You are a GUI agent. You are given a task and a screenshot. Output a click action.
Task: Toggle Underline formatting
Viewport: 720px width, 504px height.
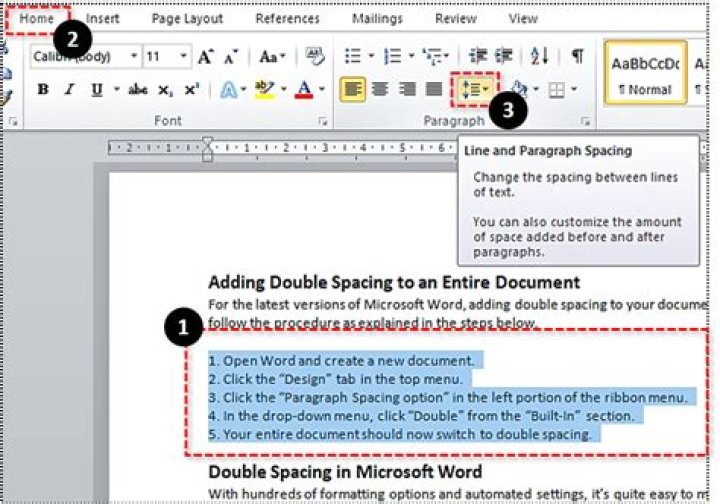(97, 90)
